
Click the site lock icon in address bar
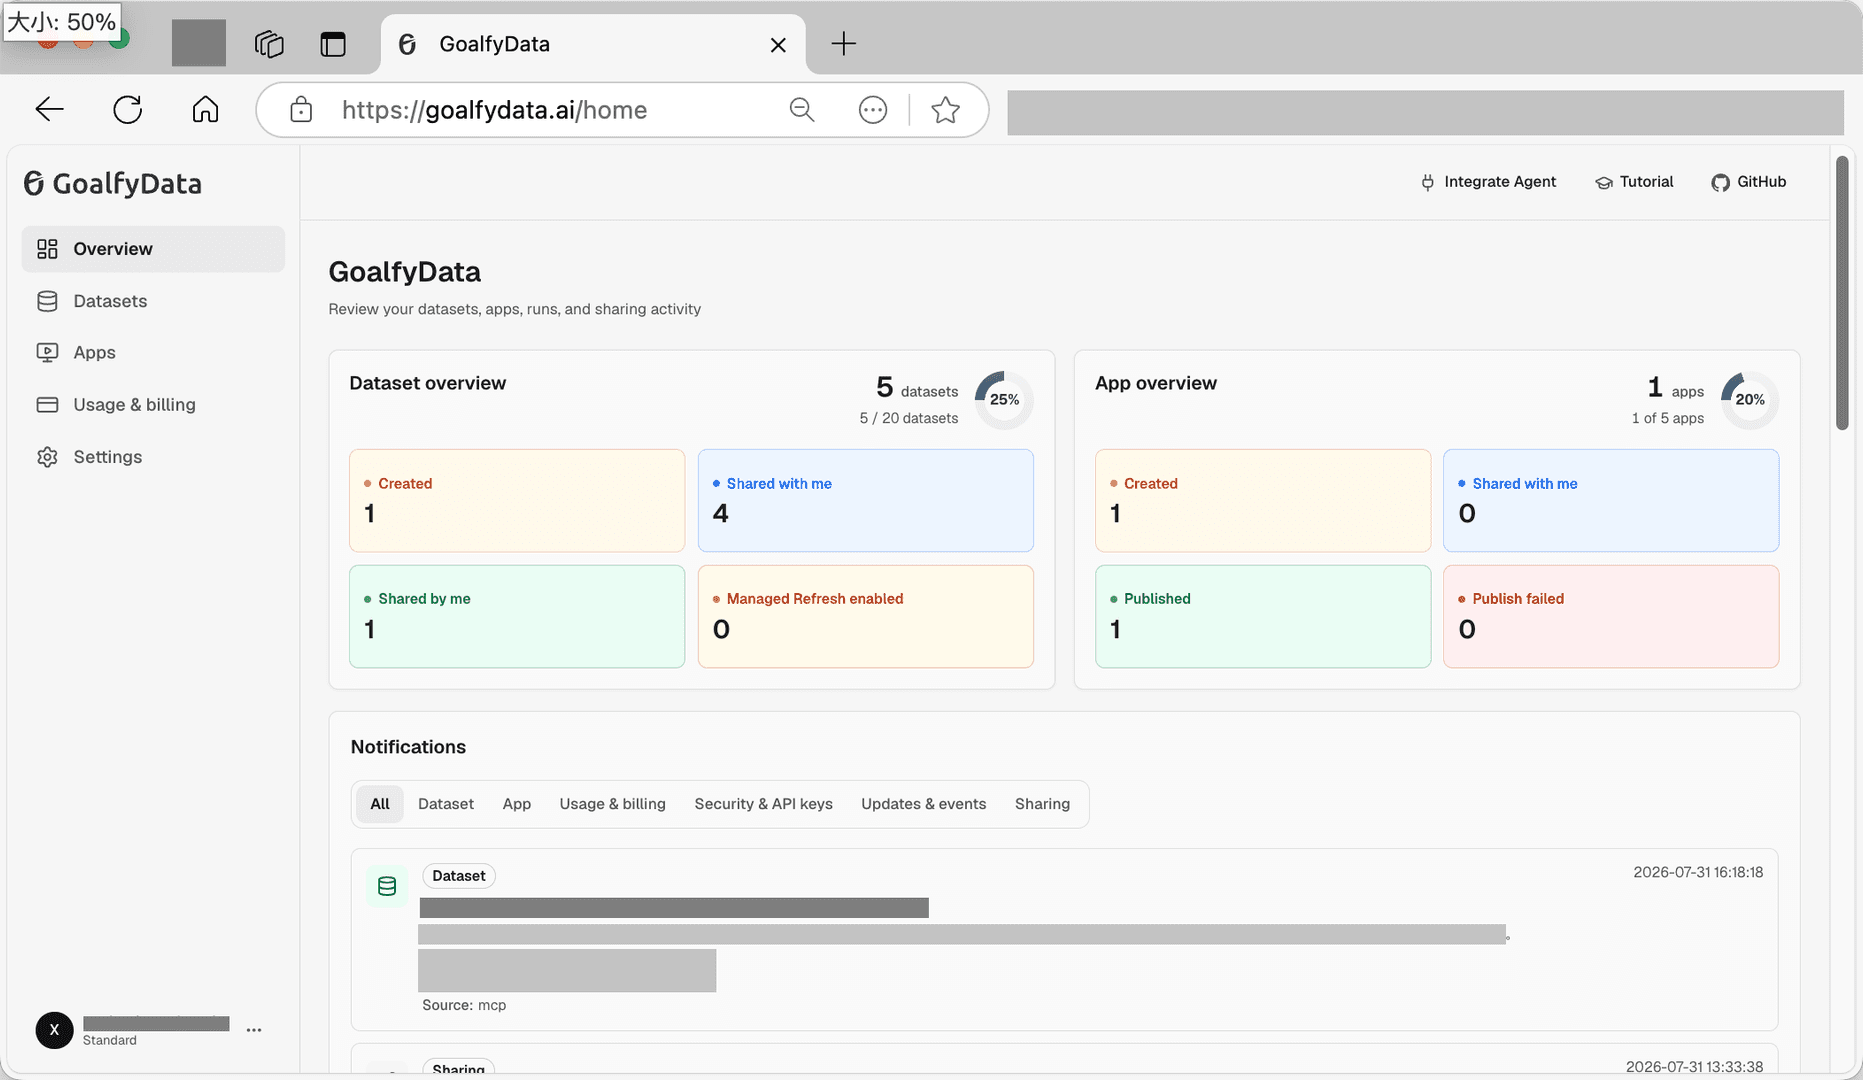coord(301,109)
